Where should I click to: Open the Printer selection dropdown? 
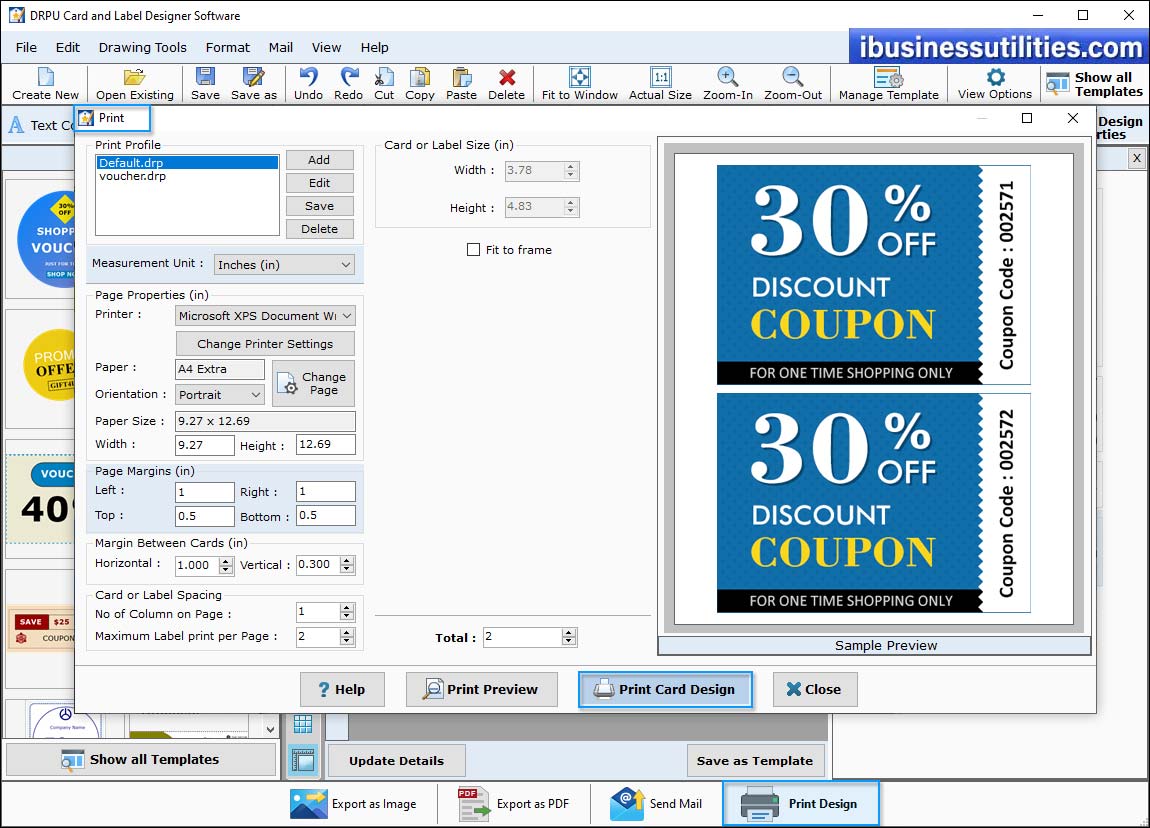pos(265,316)
